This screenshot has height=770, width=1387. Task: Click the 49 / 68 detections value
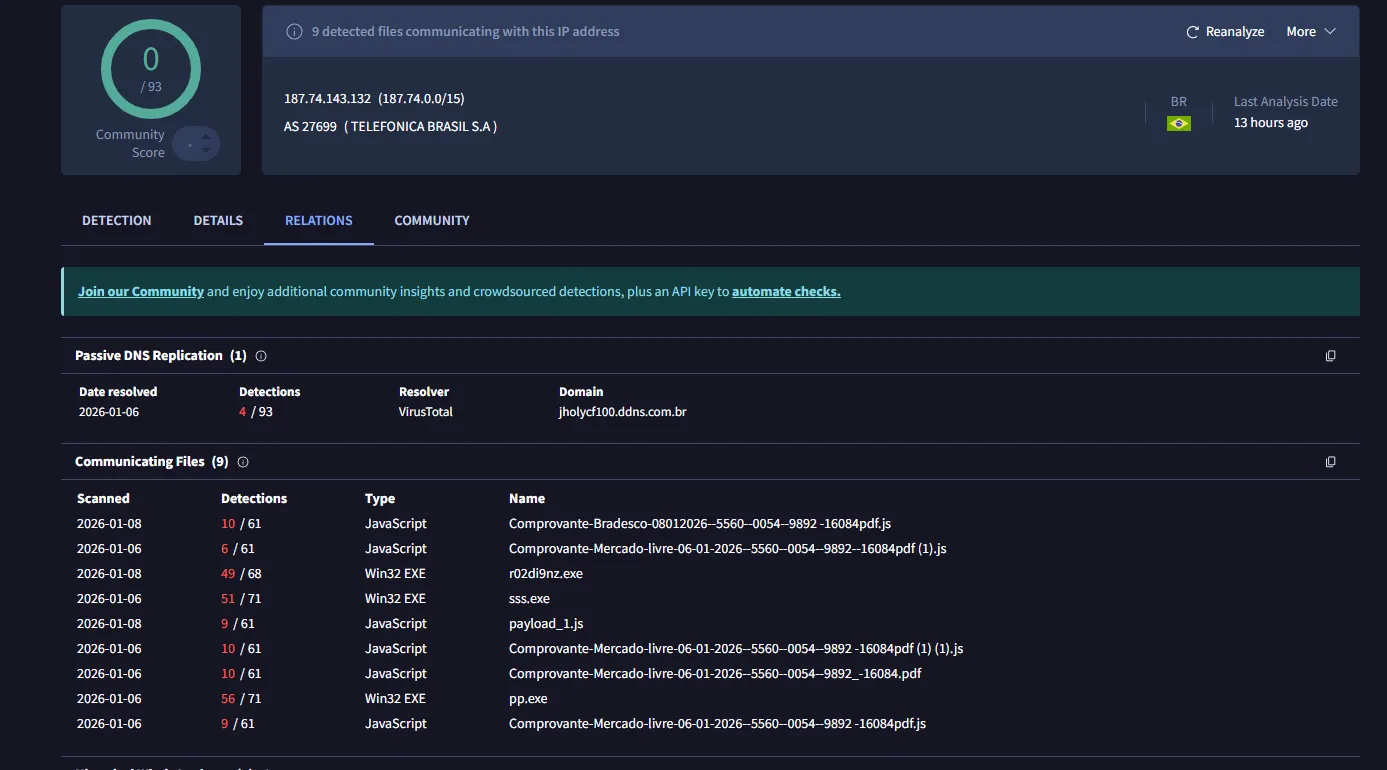click(x=241, y=574)
